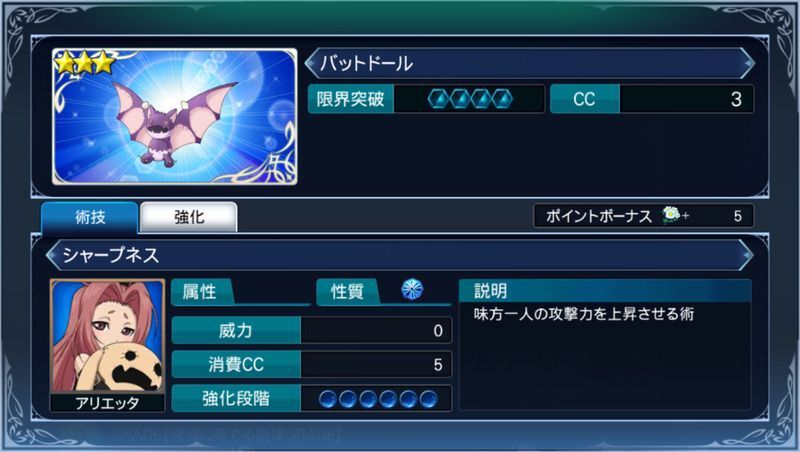Click the 消費CC row showing 5
800x452 pixels.
pyautogui.click(x=312, y=364)
